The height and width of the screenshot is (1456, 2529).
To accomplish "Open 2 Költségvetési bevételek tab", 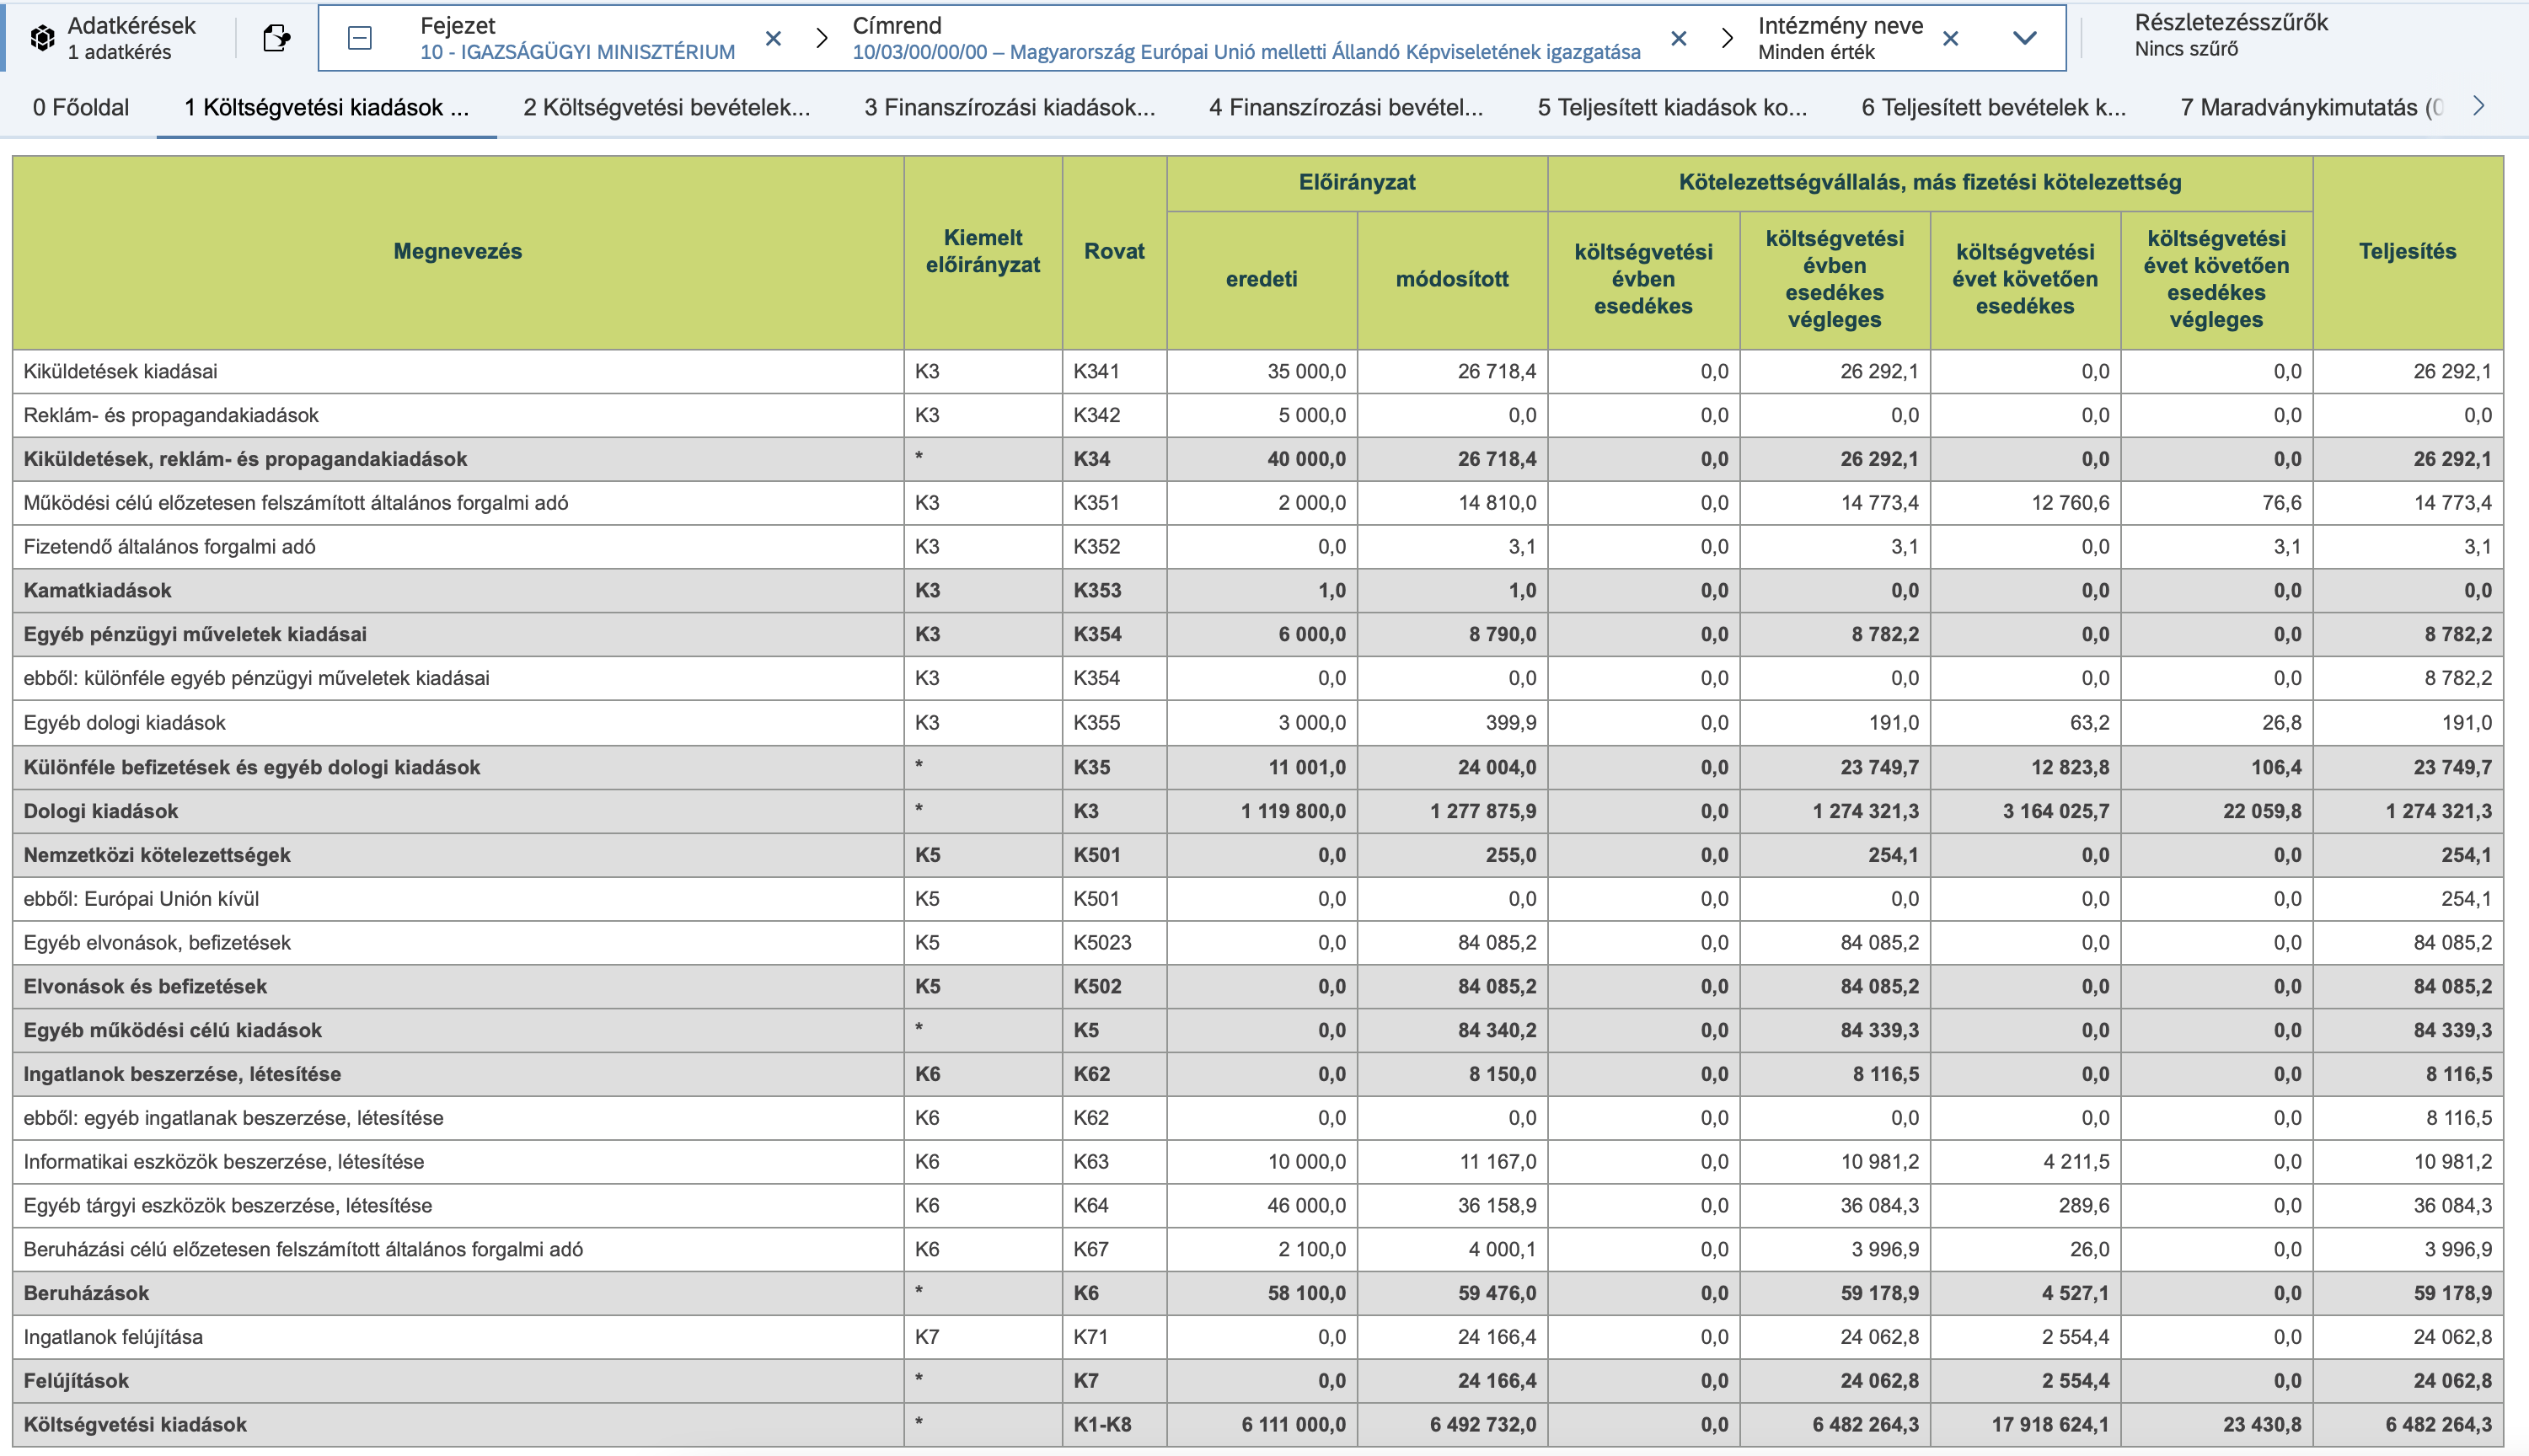I will [666, 107].
